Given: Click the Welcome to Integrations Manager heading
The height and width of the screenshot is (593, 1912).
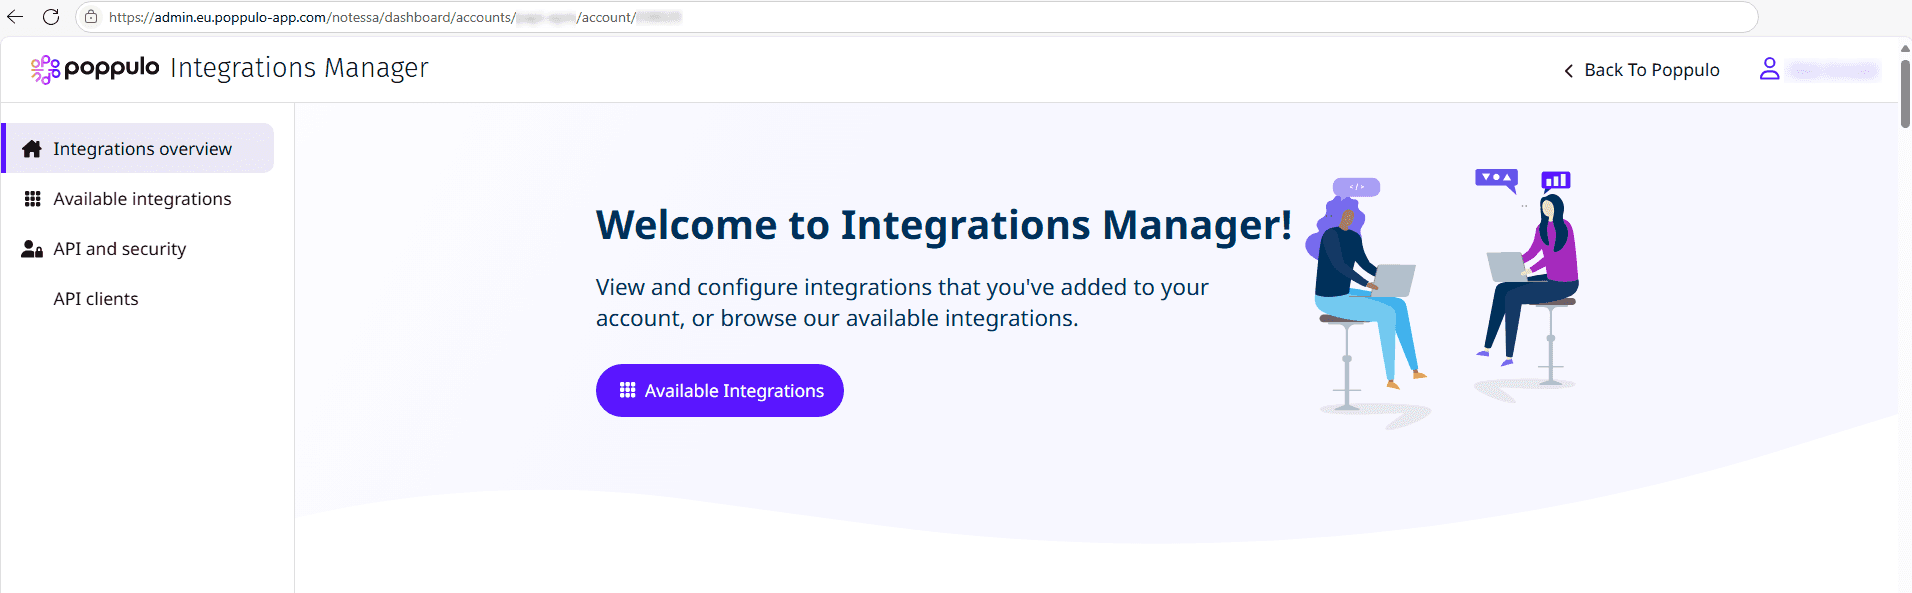Looking at the screenshot, I should [x=944, y=225].
